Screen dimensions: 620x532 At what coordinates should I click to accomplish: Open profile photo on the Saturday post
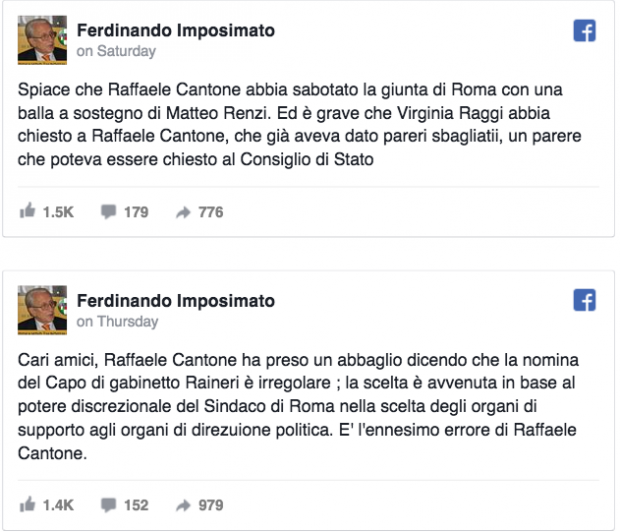click(x=43, y=40)
